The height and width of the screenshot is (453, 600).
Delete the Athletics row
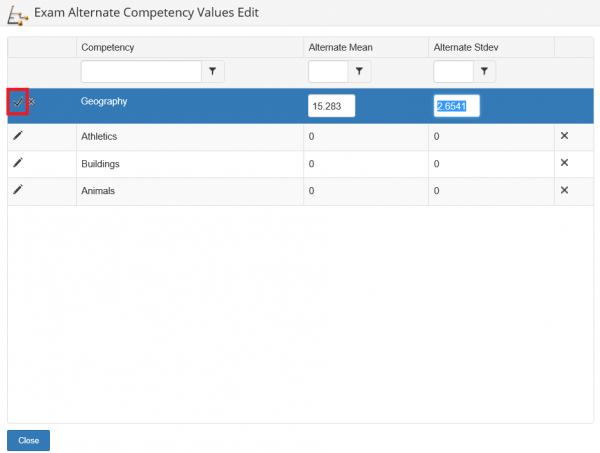point(564,135)
